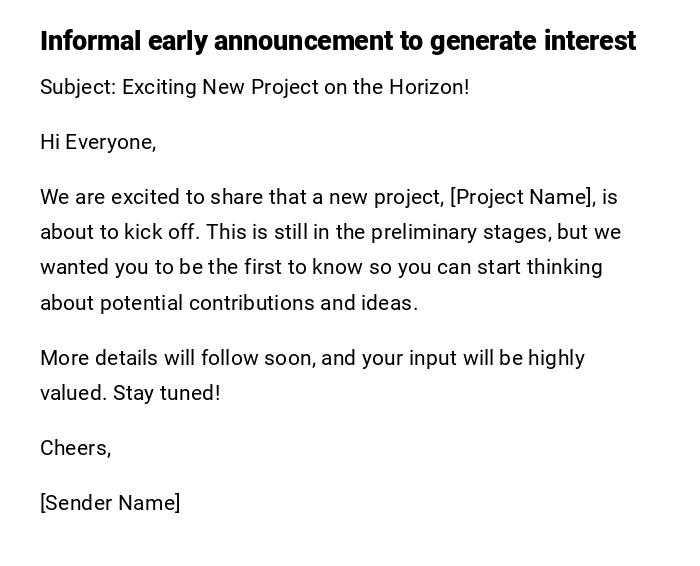Click the word 'interest' in the heading
700x566 pixels.
click(590, 41)
